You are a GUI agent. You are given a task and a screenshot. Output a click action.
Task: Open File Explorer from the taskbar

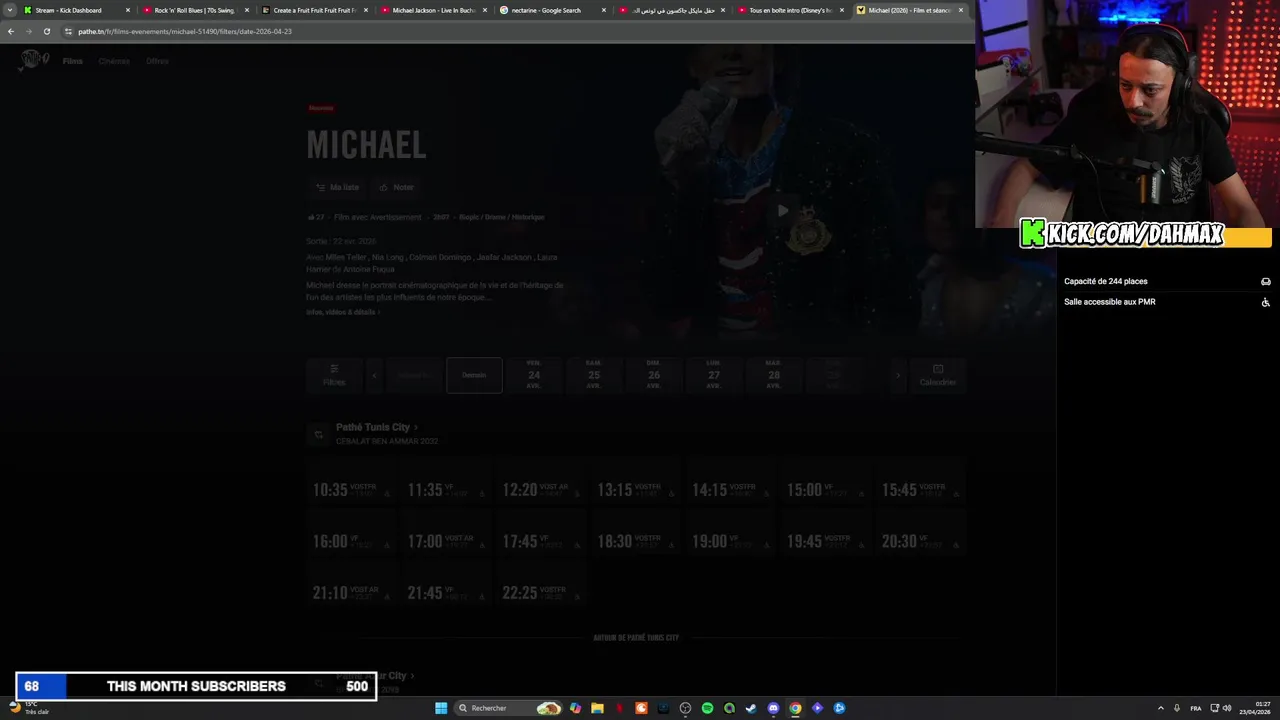click(x=597, y=708)
